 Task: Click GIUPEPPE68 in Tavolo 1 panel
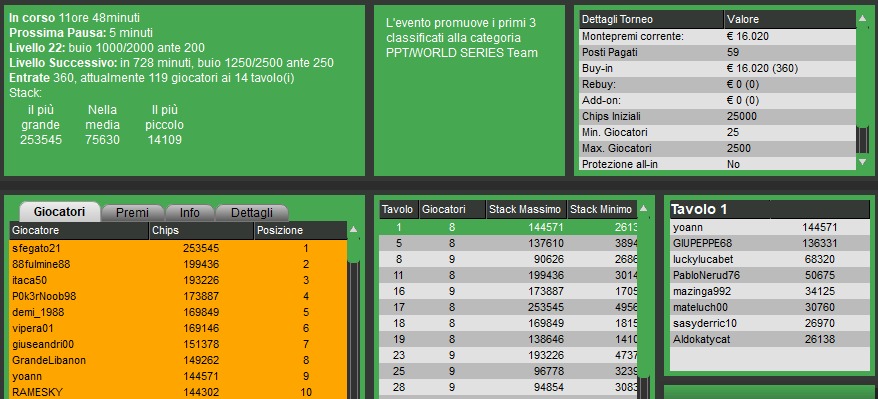click(x=769, y=243)
